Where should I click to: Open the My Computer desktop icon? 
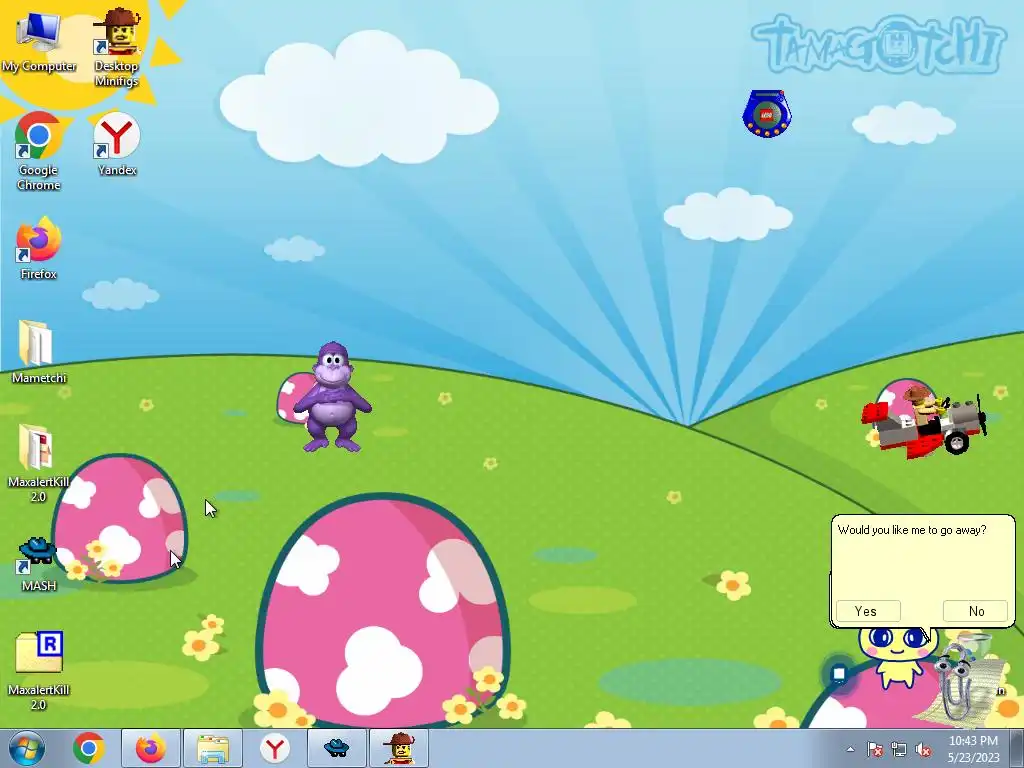[x=39, y=42]
